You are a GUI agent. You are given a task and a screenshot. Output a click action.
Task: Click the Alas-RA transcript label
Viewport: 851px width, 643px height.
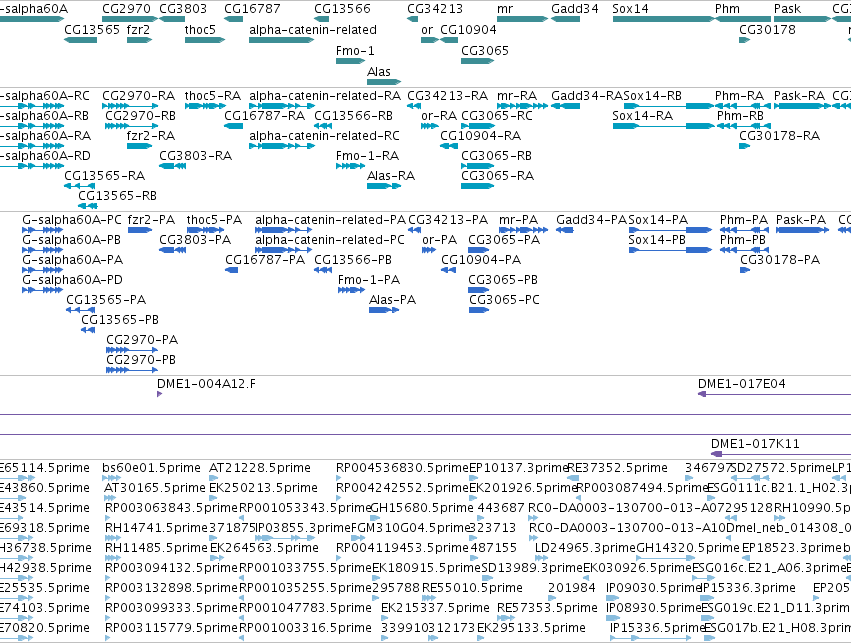point(391,176)
